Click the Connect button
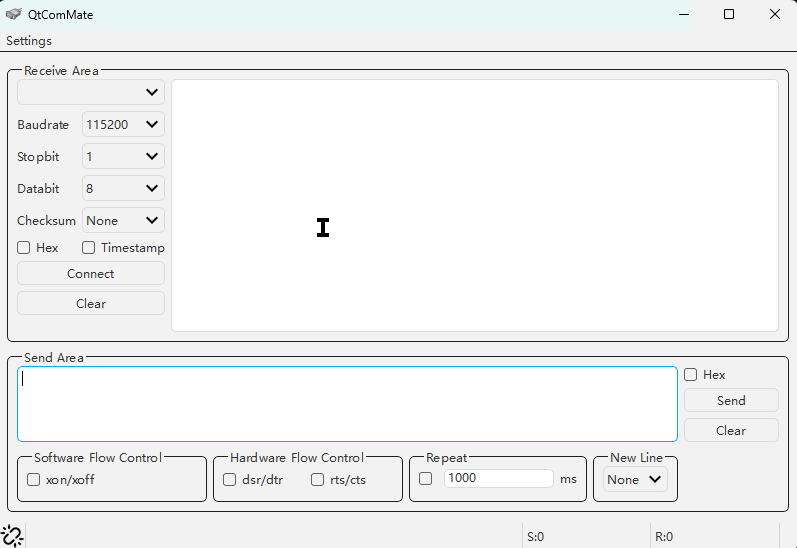 pos(91,273)
